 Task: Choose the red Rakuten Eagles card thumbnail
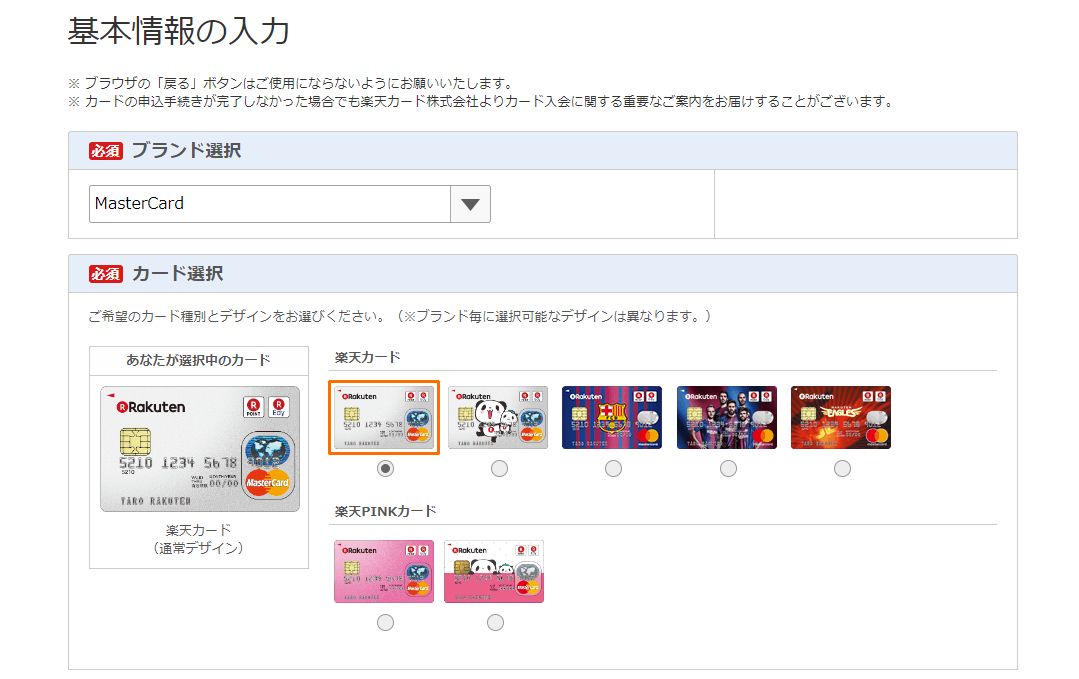841,418
